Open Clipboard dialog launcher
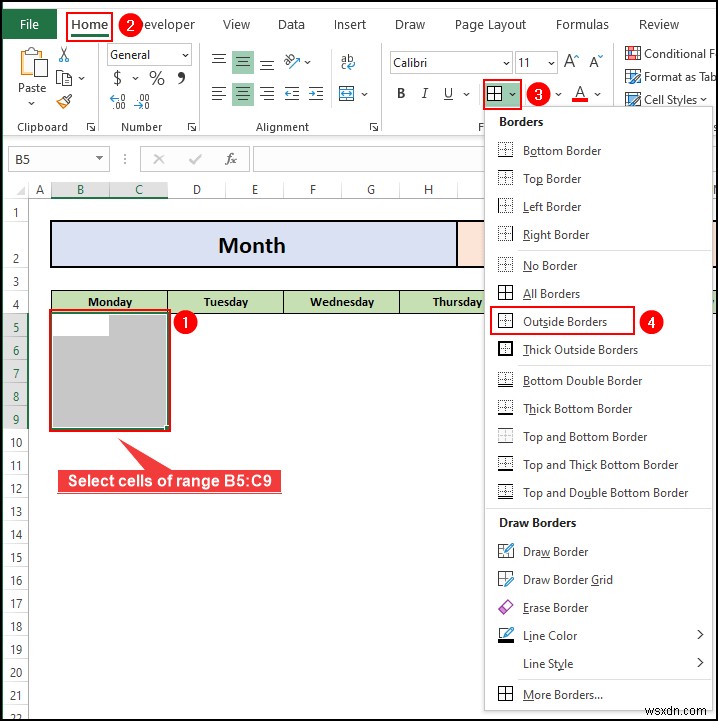Image resolution: width=718 pixels, height=721 pixels. pos(91,127)
